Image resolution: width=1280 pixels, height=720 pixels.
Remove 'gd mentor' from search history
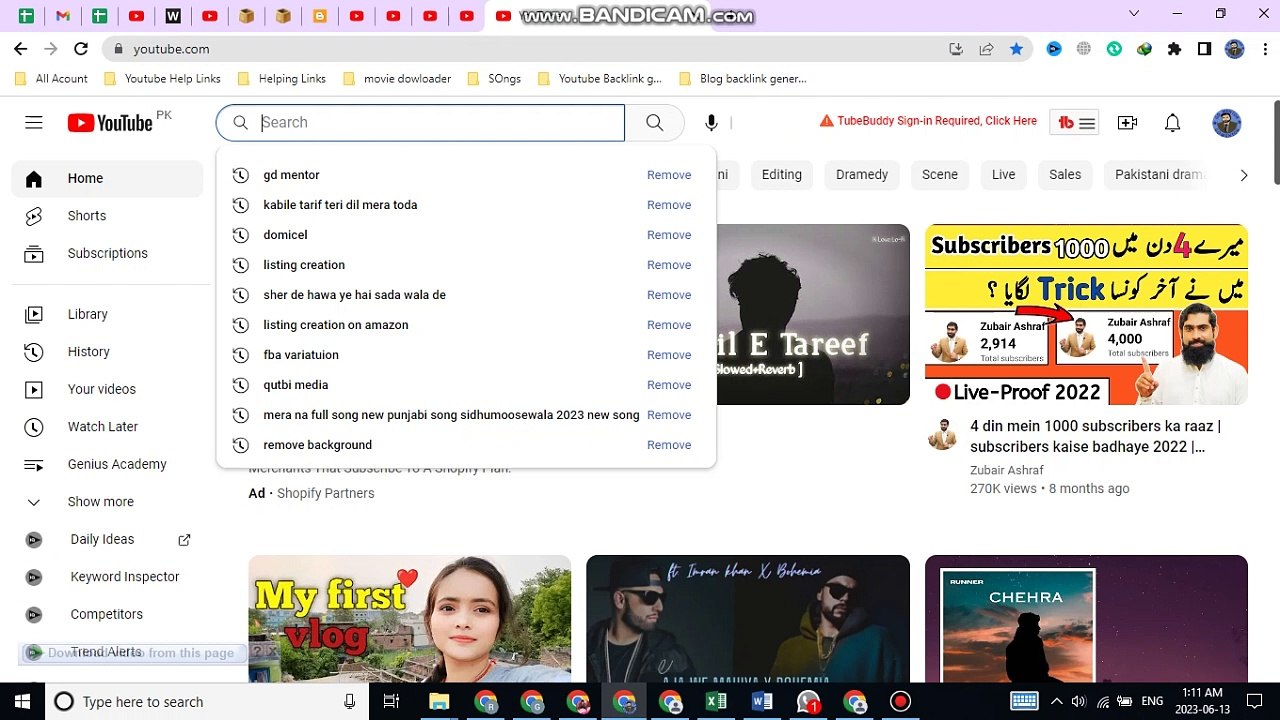click(669, 175)
